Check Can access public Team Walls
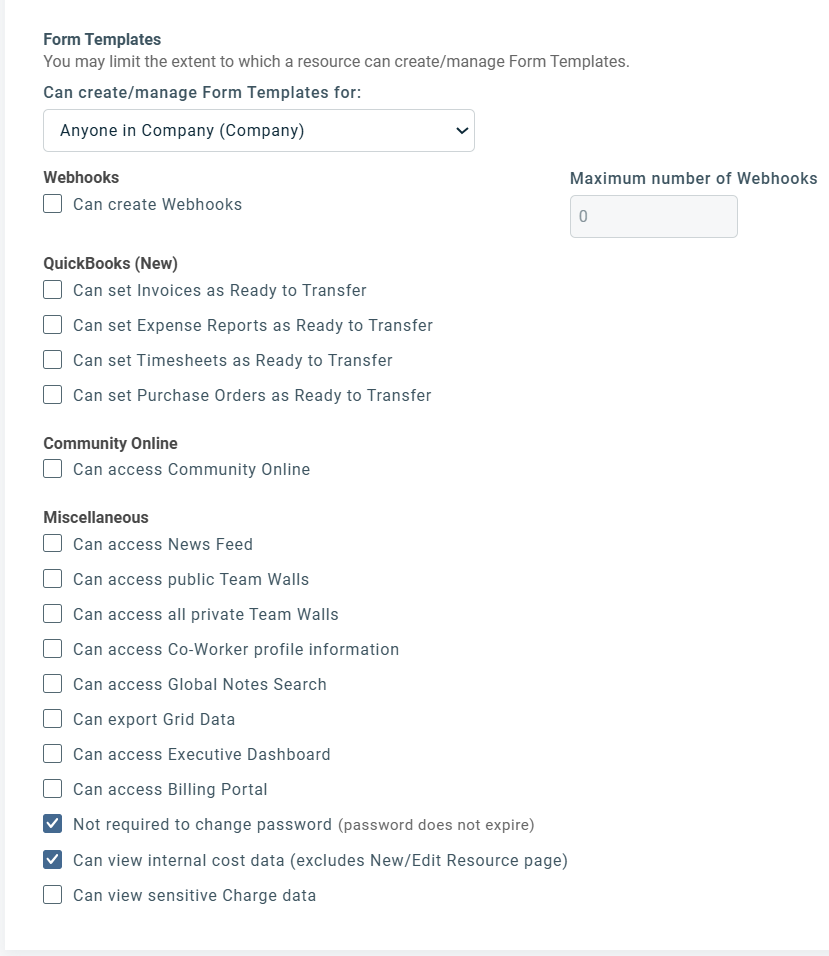829x956 pixels. pos(53,580)
